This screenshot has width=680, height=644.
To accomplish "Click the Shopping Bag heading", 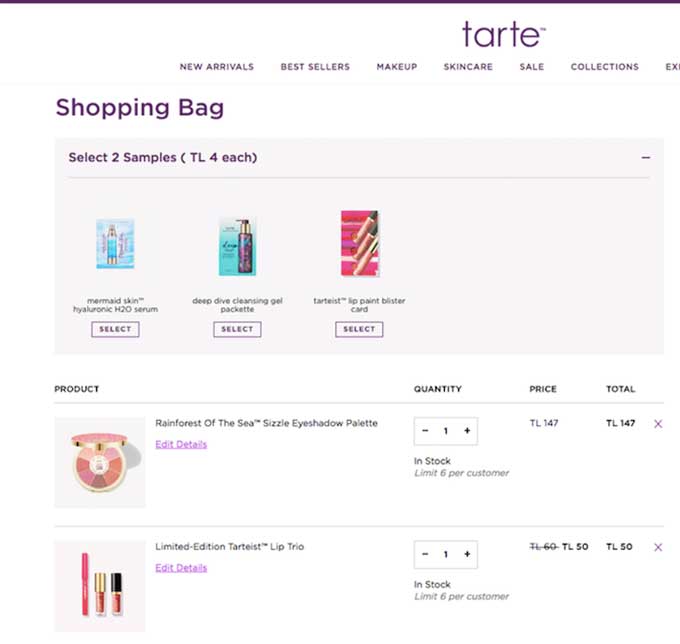I will pyautogui.click(x=140, y=108).
